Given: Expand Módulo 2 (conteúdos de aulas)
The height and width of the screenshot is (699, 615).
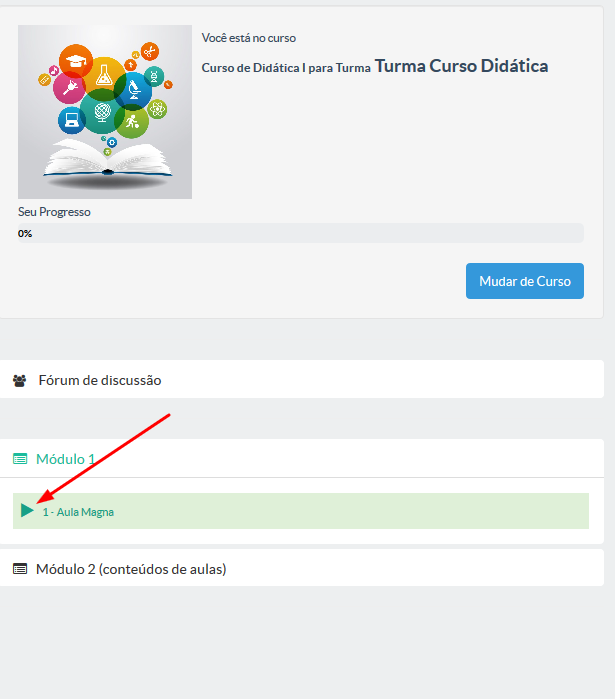Looking at the screenshot, I should tap(131, 569).
